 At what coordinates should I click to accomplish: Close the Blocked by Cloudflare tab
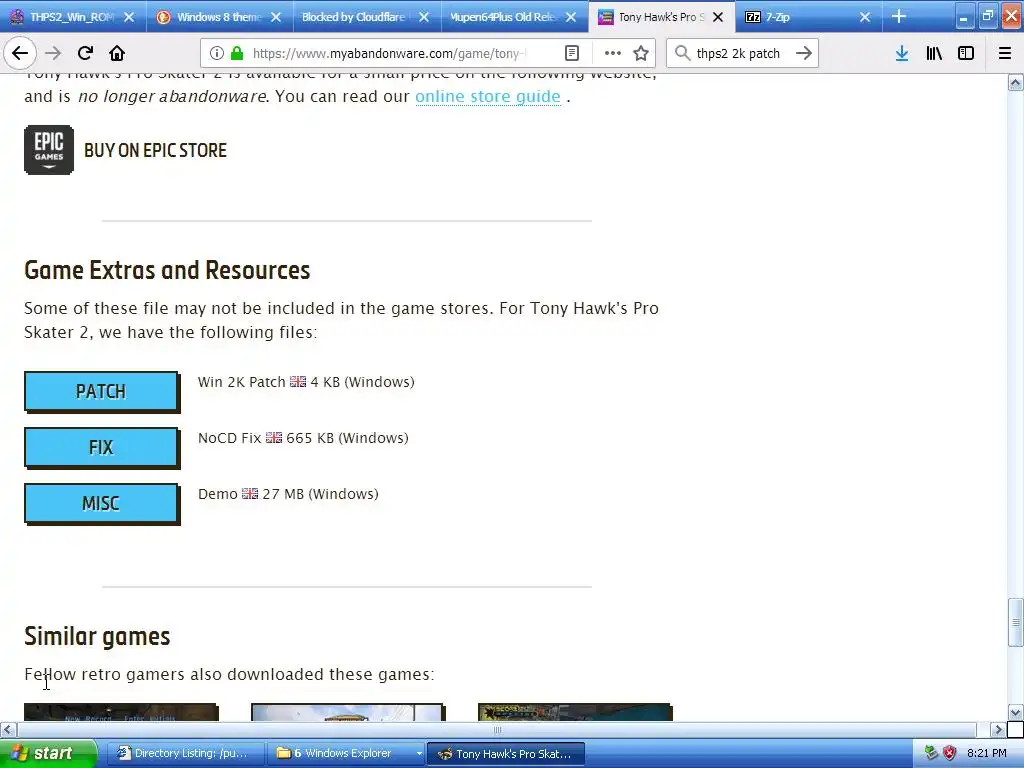click(424, 17)
